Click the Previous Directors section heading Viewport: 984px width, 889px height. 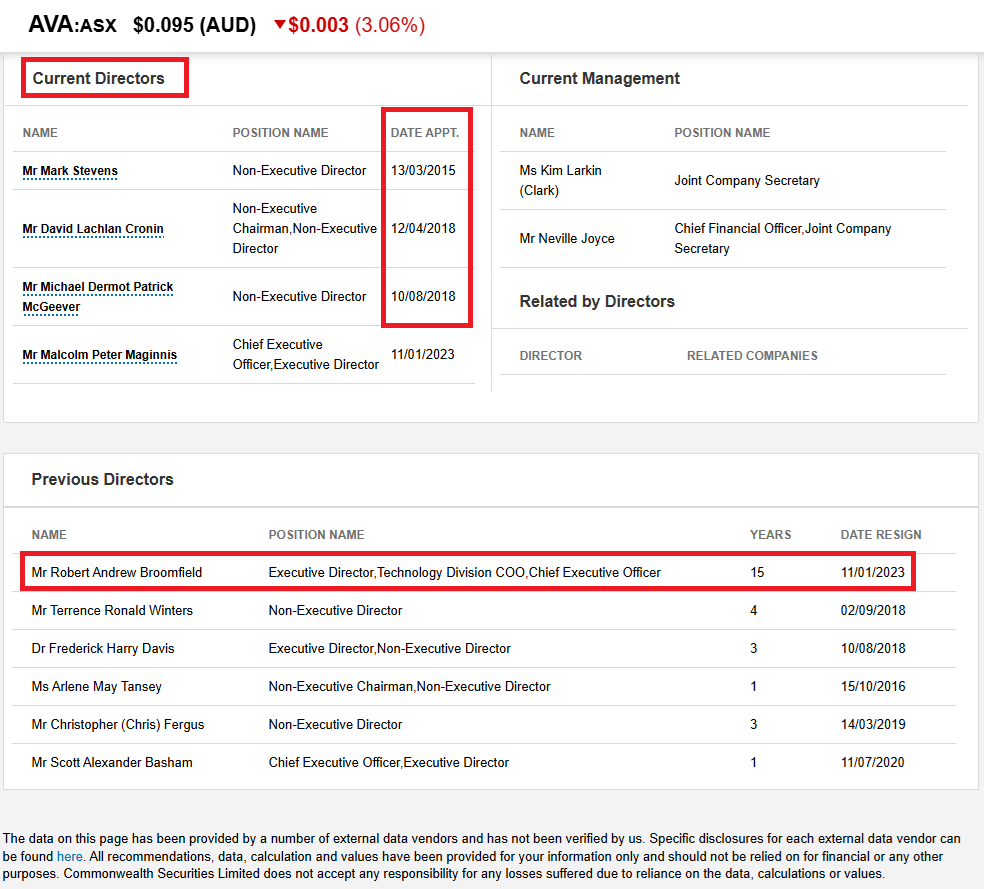point(102,480)
